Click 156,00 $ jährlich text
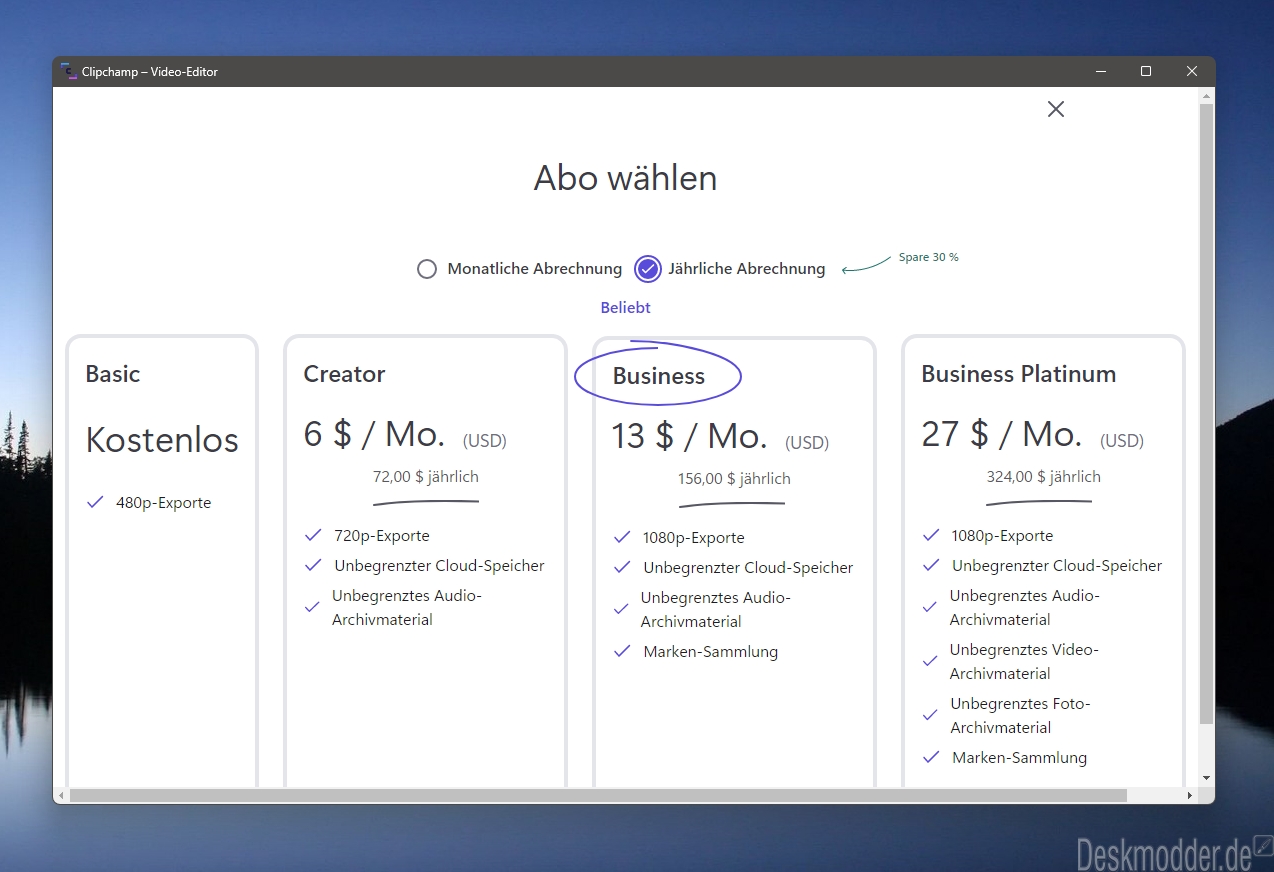 point(734,479)
